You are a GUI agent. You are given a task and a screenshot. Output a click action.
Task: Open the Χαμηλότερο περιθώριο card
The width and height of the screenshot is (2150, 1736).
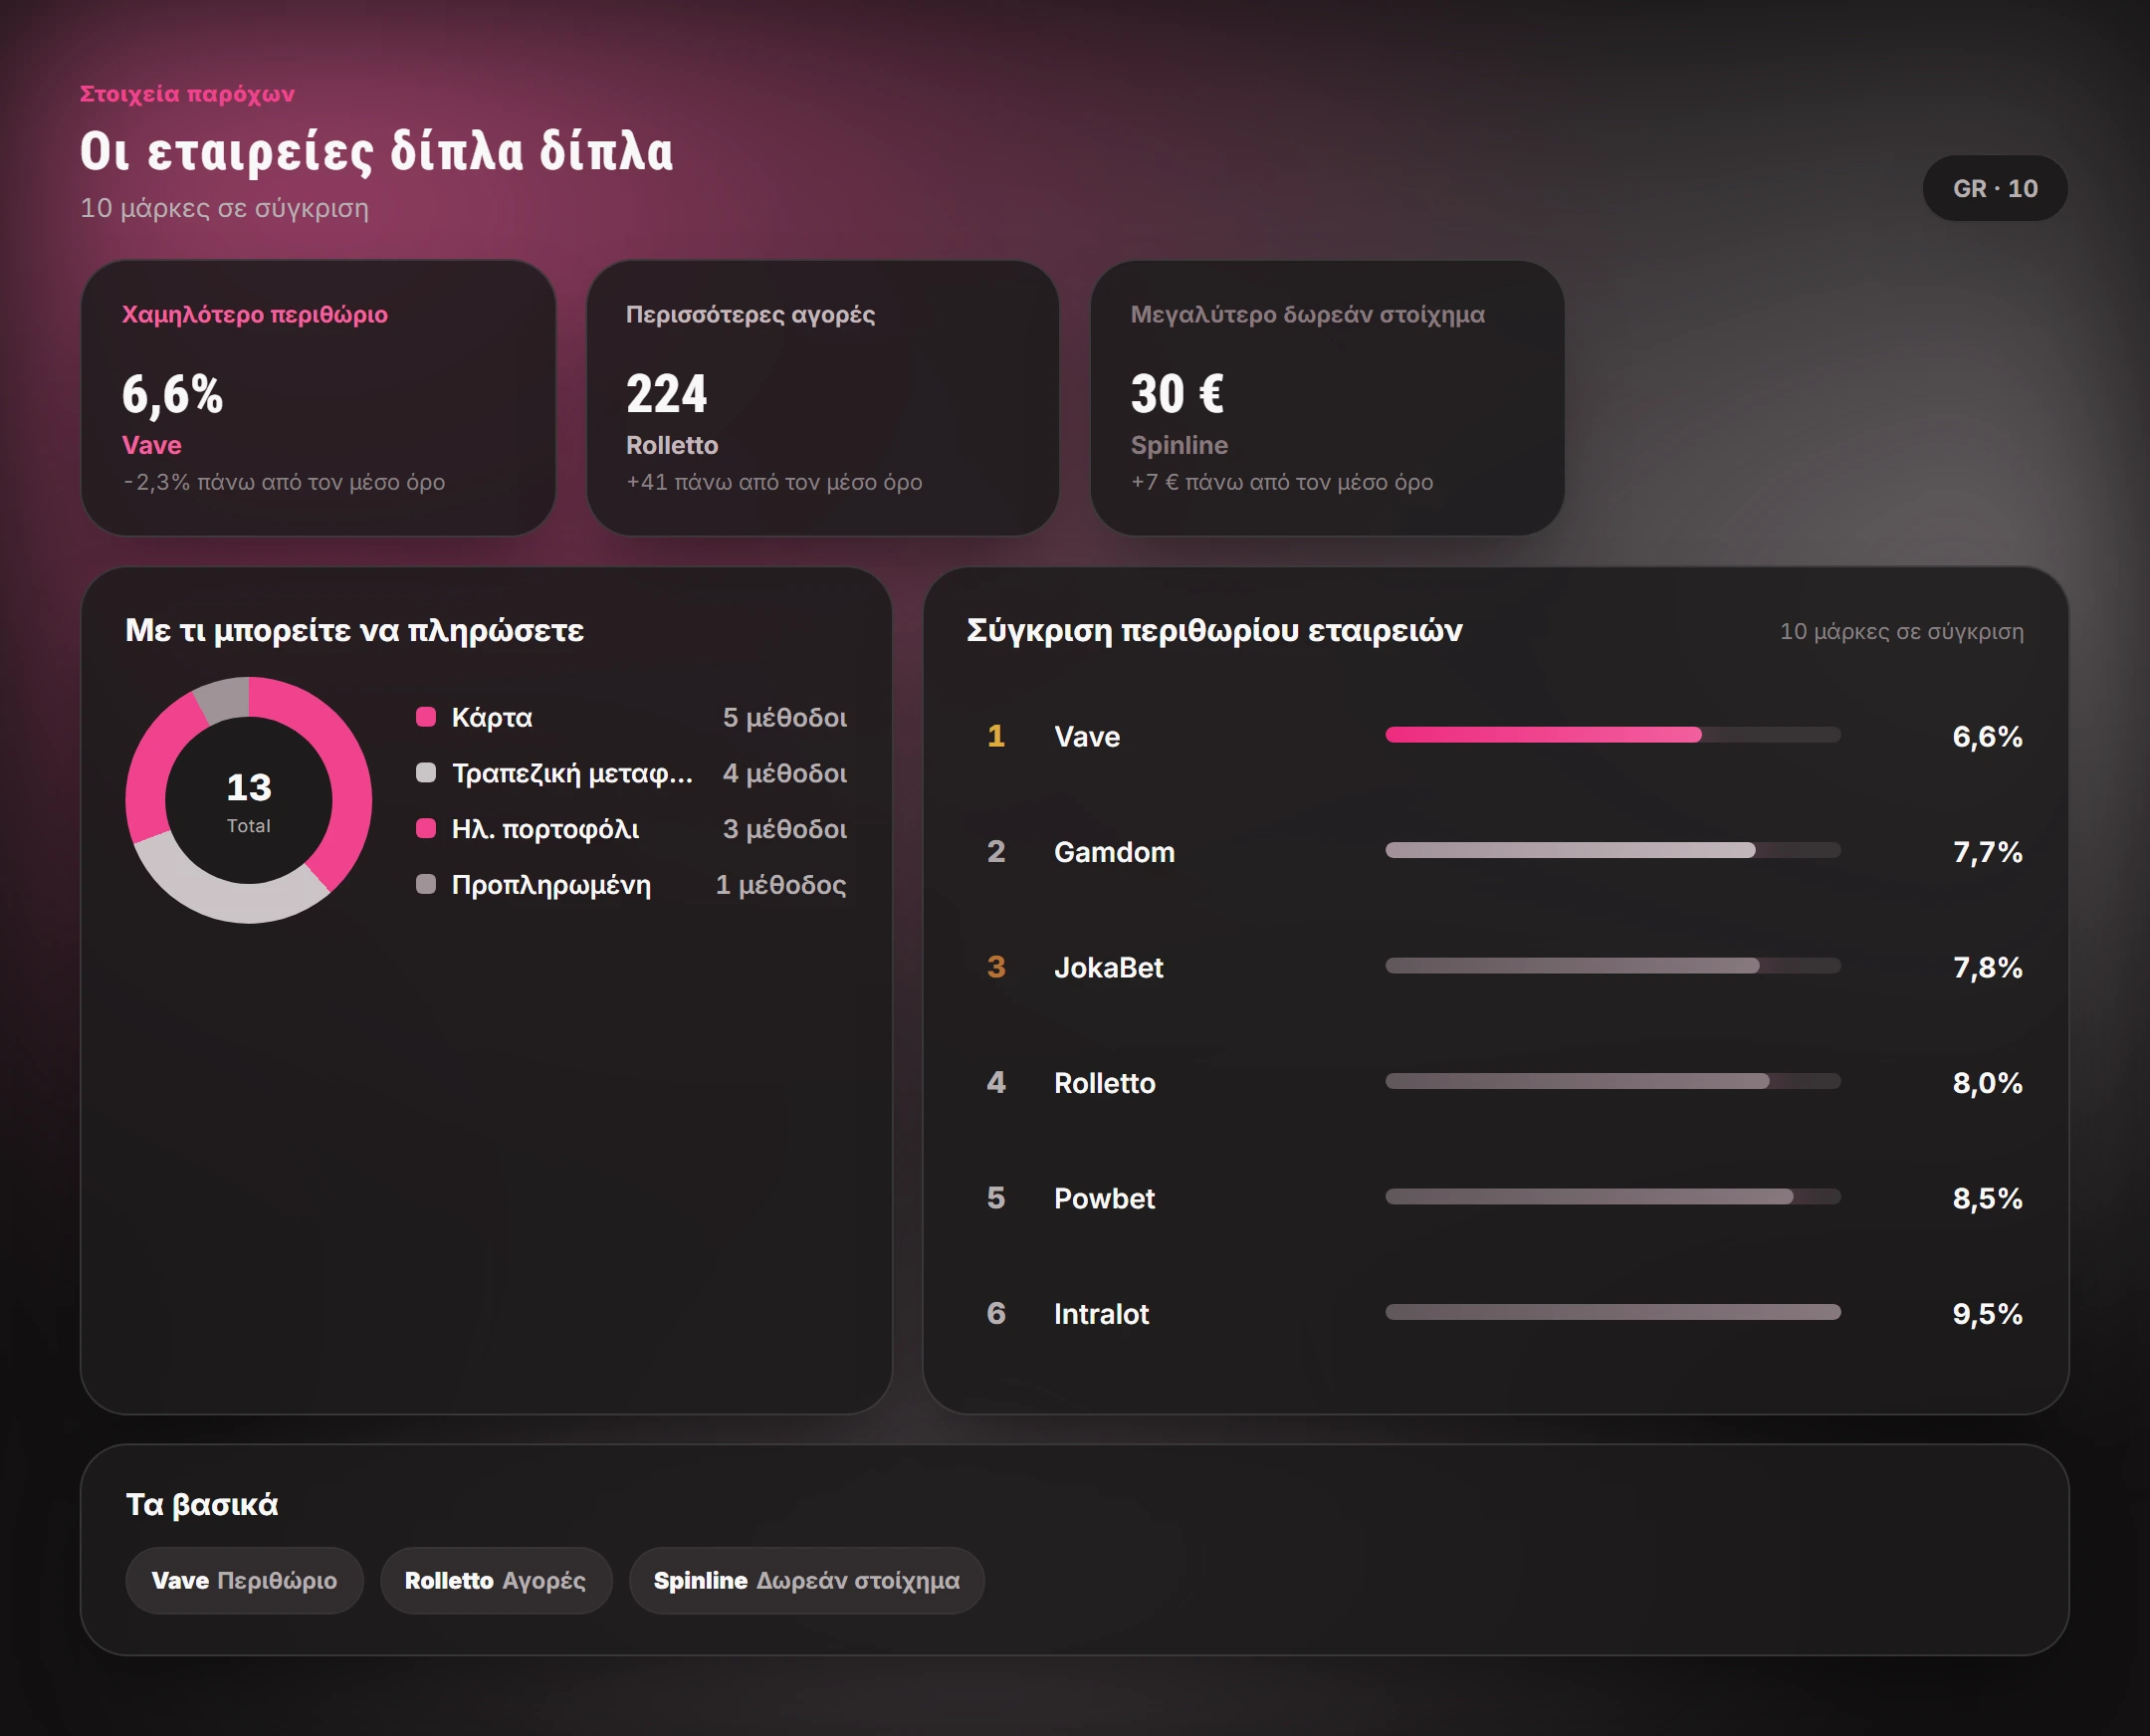pyautogui.click(x=318, y=398)
